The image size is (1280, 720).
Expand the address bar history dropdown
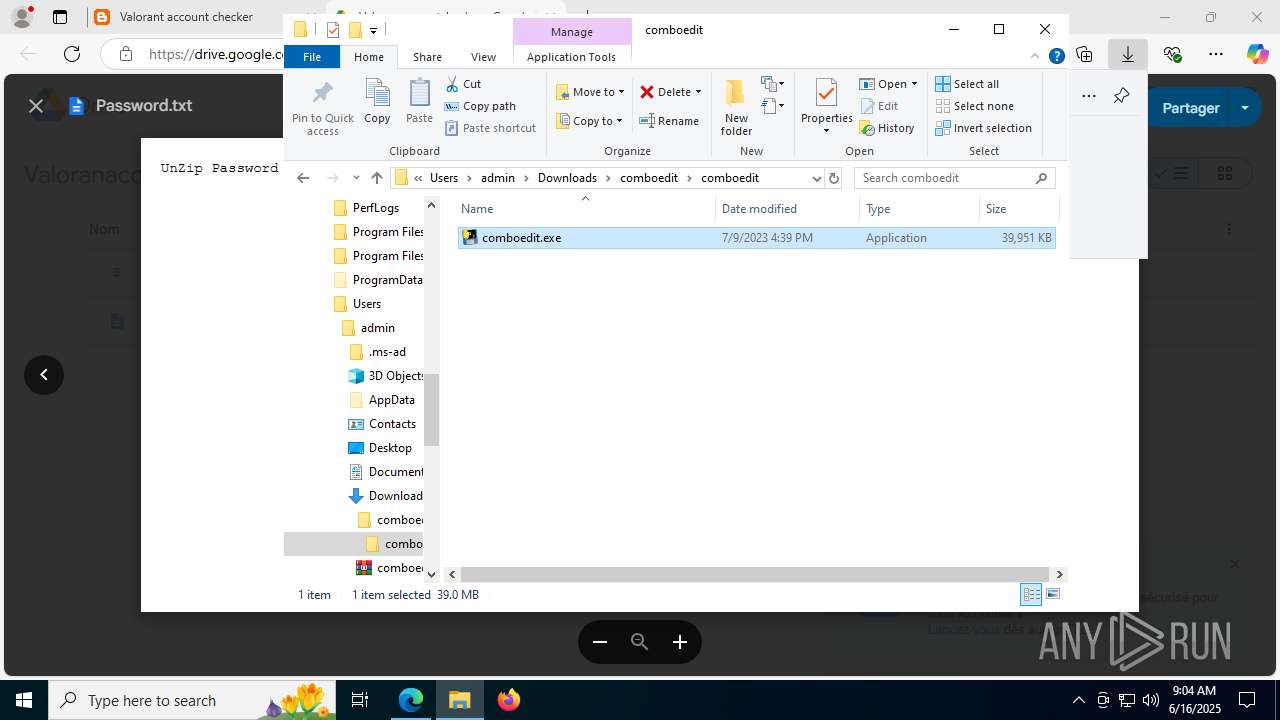[816, 178]
